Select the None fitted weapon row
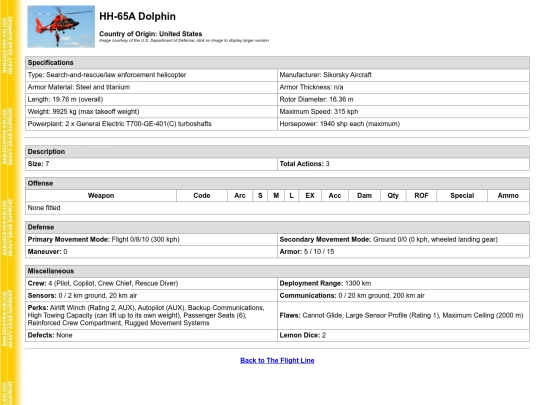 277,208
